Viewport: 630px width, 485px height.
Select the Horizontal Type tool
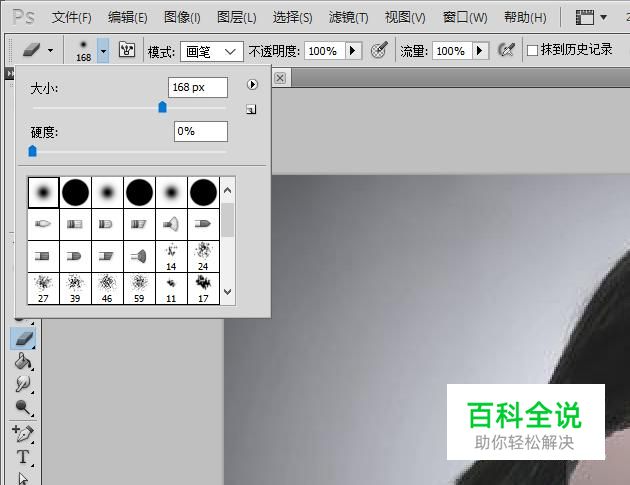point(22,457)
